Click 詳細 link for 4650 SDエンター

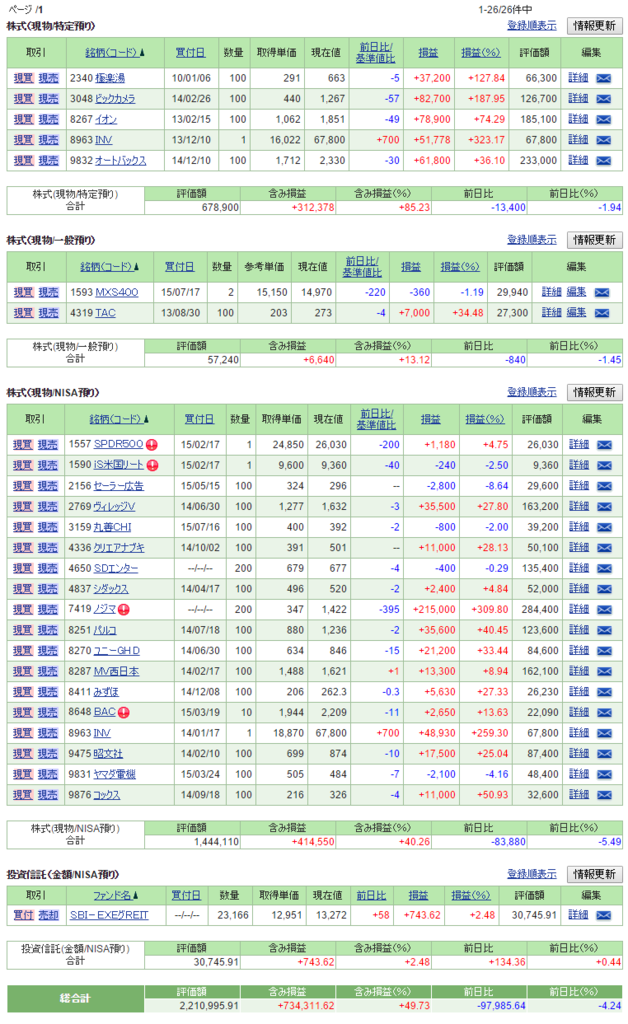579,569
